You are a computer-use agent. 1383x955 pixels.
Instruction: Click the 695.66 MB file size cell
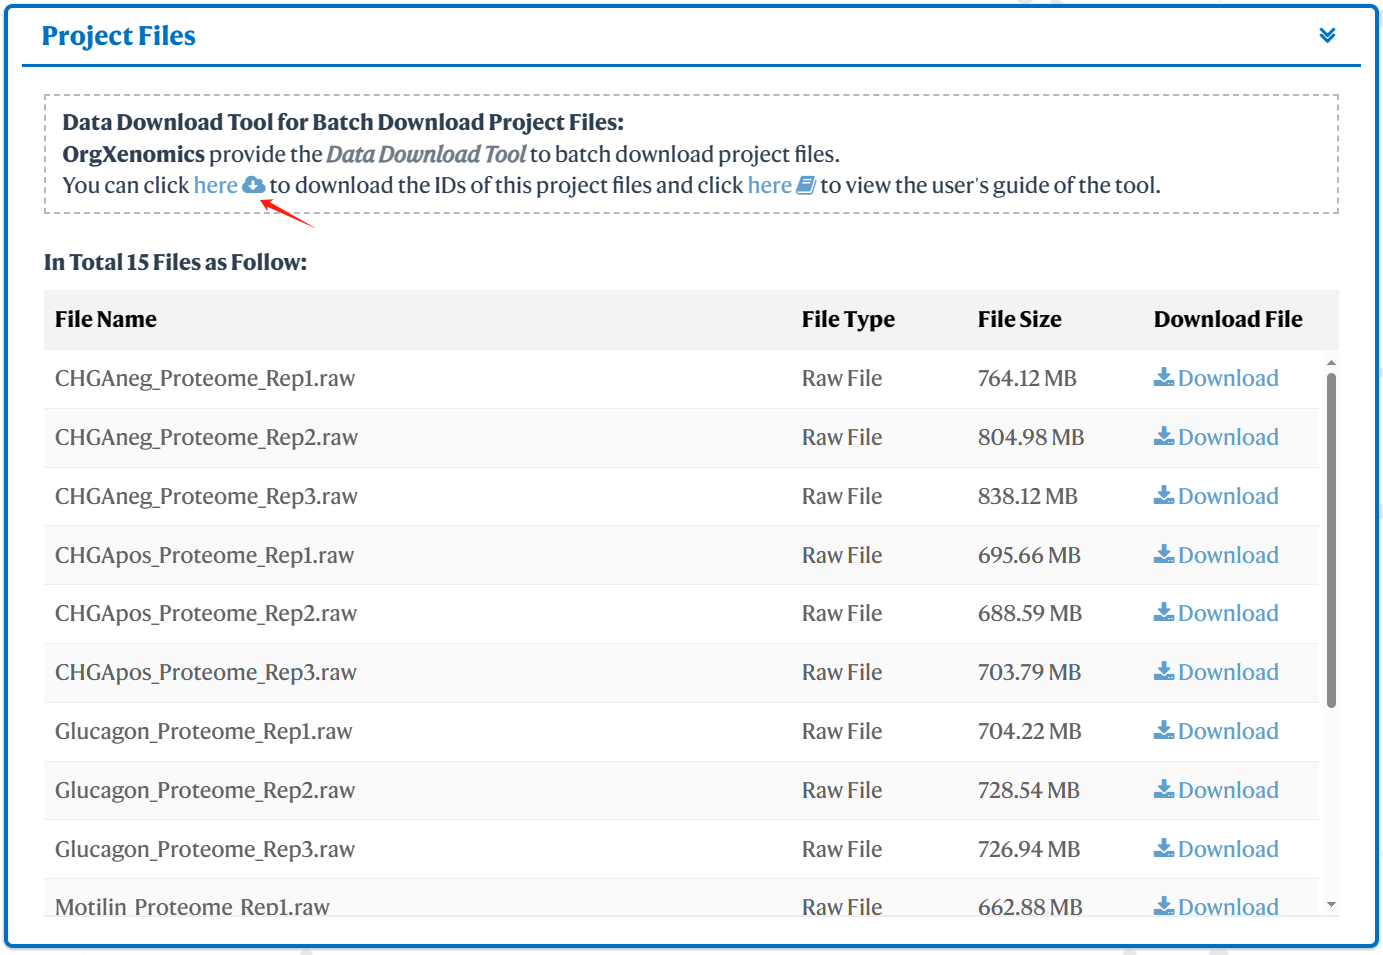coord(1029,555)
